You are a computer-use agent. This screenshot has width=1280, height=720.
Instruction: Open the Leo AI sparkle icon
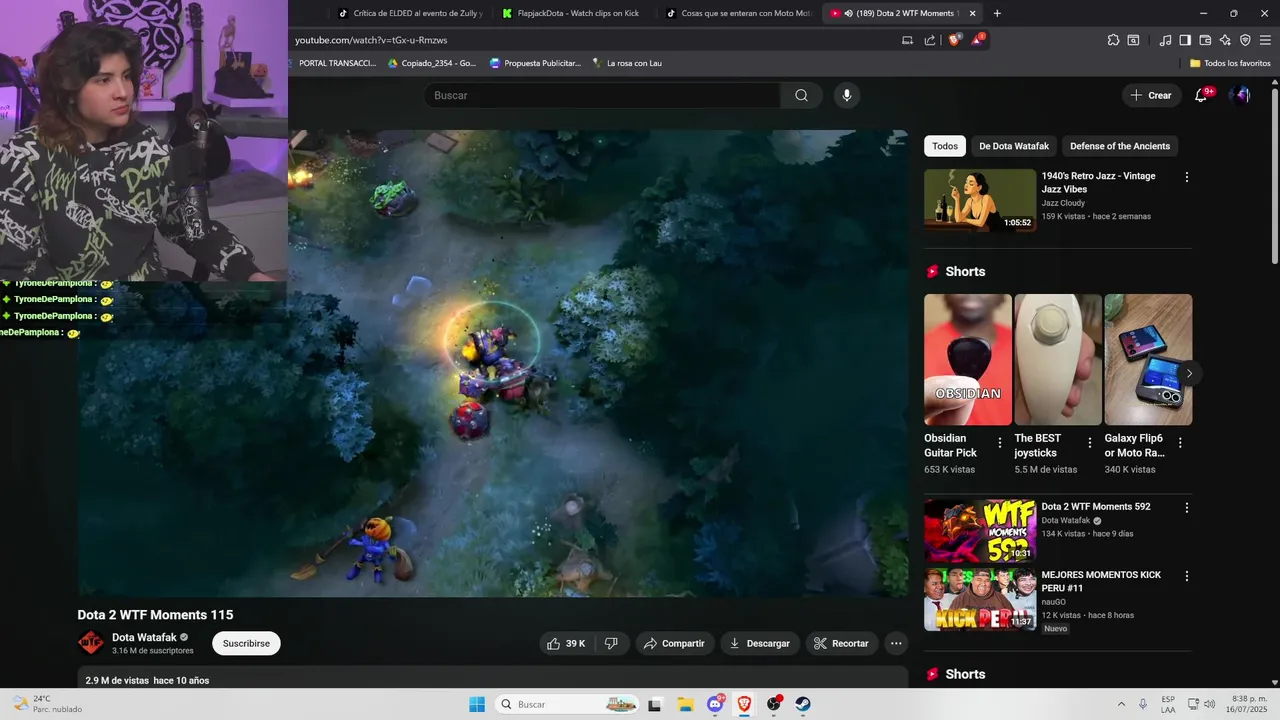[1225, 40]
